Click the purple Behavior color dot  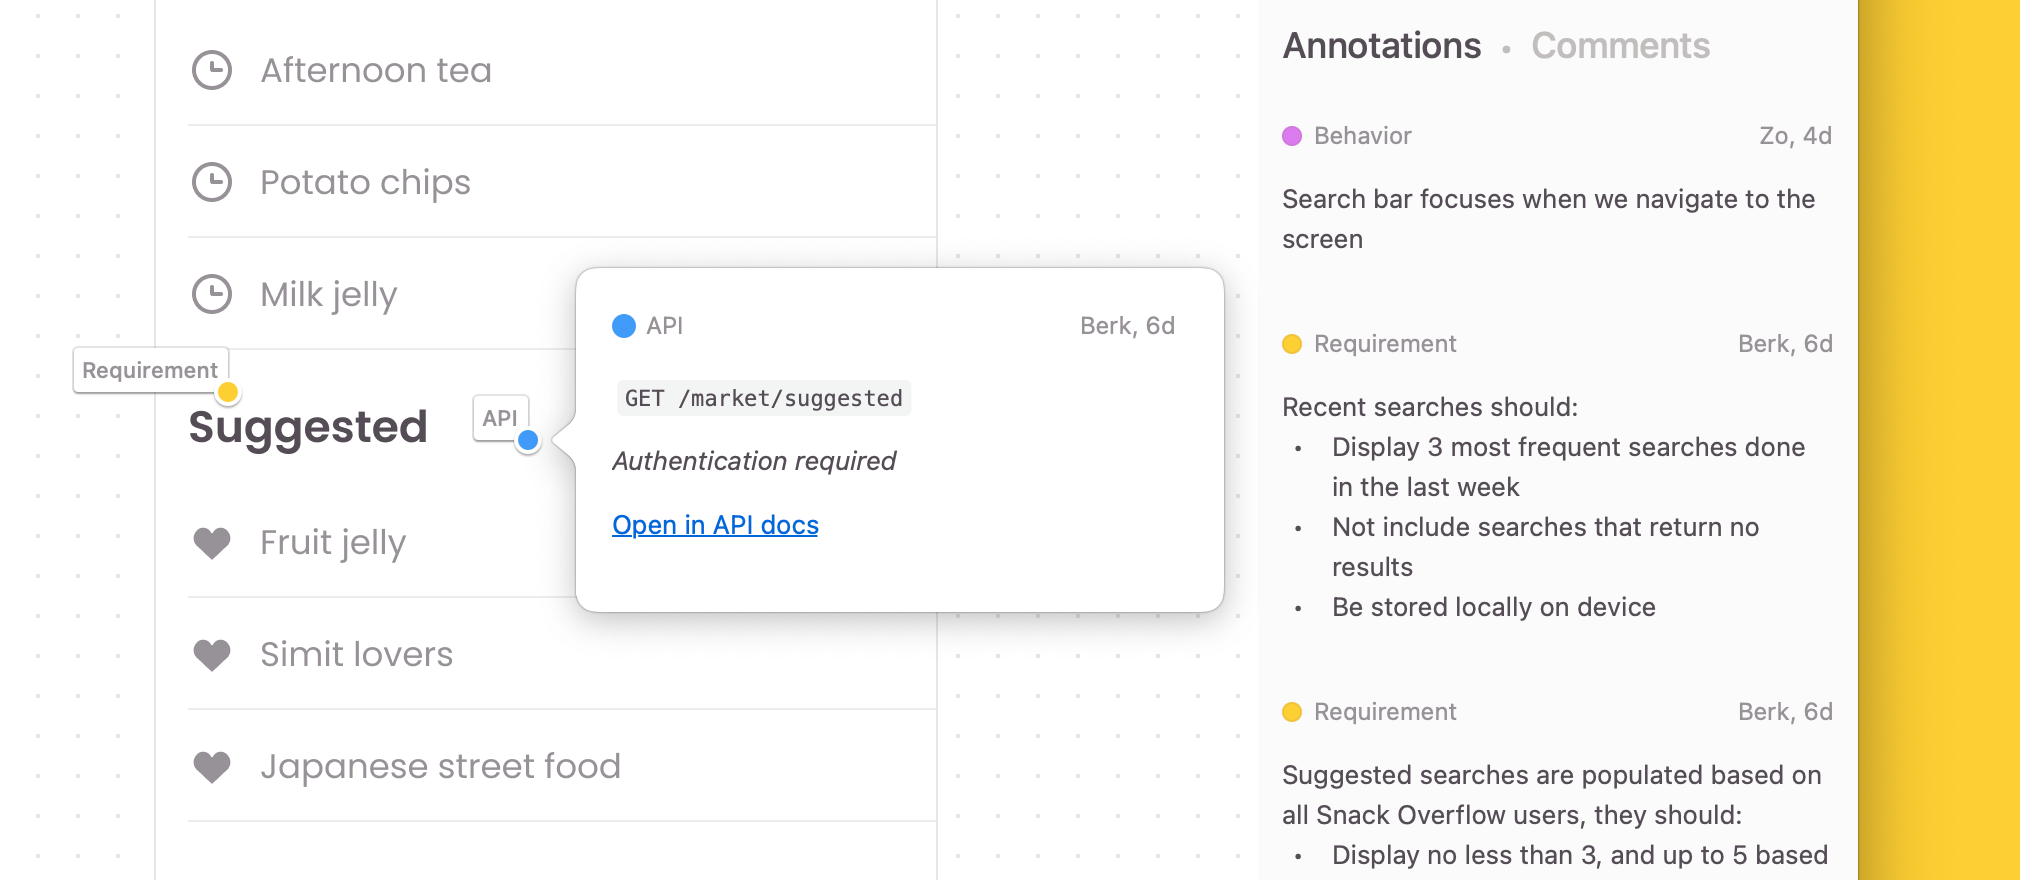click(1292, 136)
